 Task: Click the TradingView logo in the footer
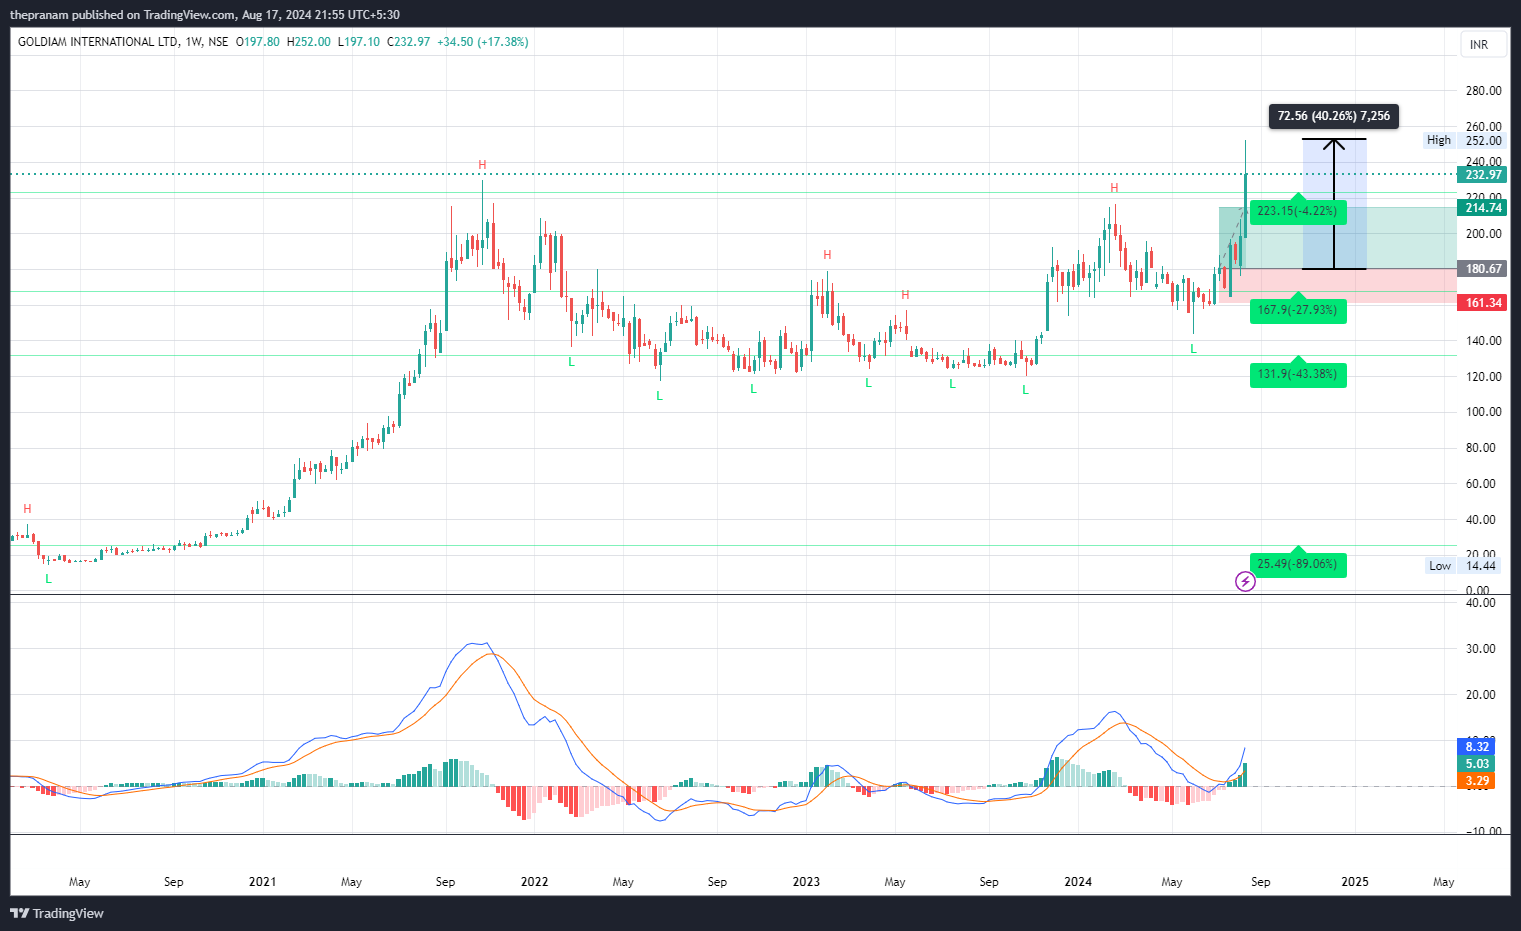pos(57,913)
